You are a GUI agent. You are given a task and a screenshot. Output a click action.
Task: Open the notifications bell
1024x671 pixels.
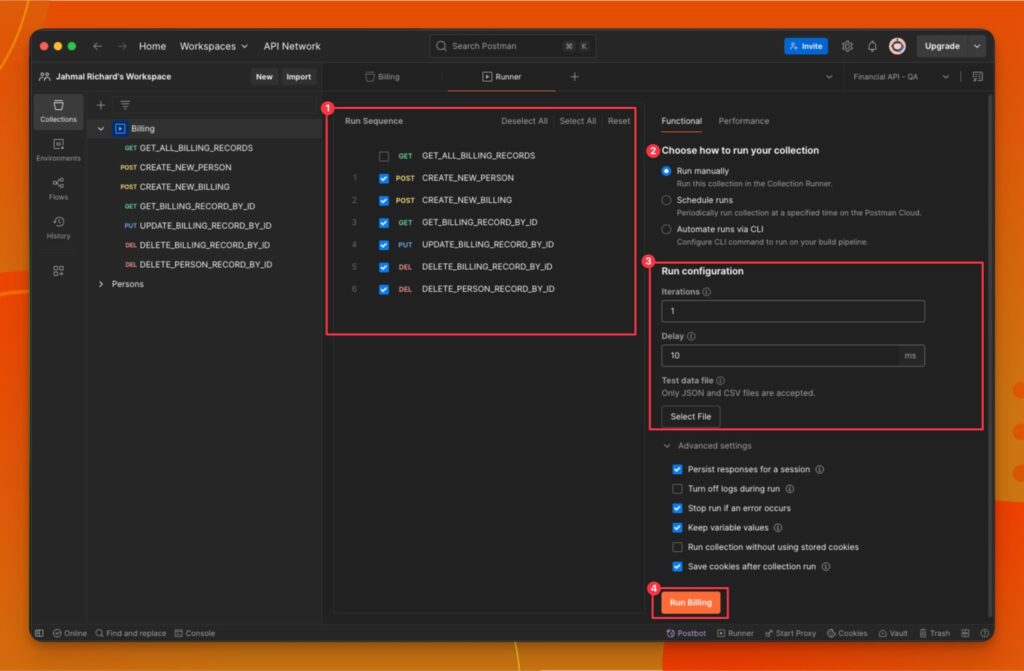pos(872,46)
